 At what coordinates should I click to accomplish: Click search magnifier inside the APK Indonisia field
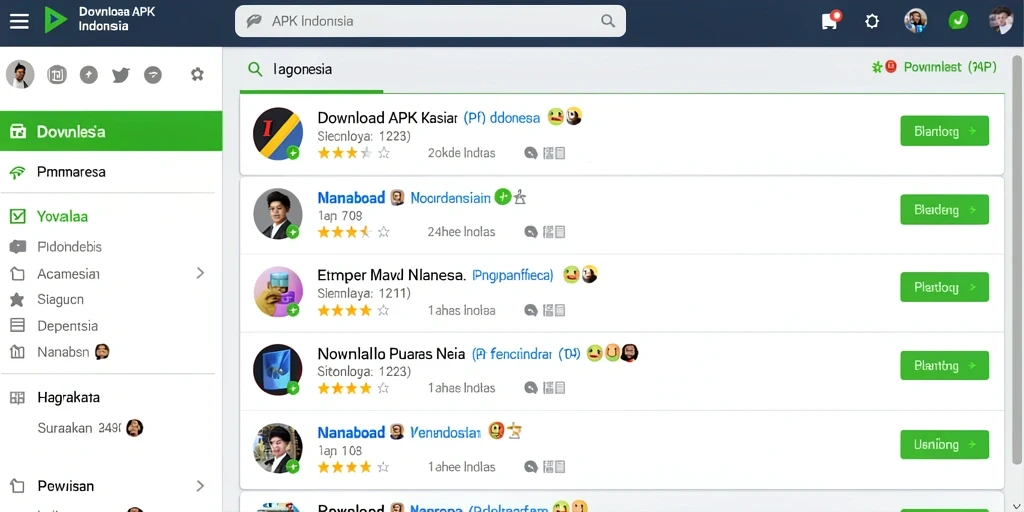point(608,21)
